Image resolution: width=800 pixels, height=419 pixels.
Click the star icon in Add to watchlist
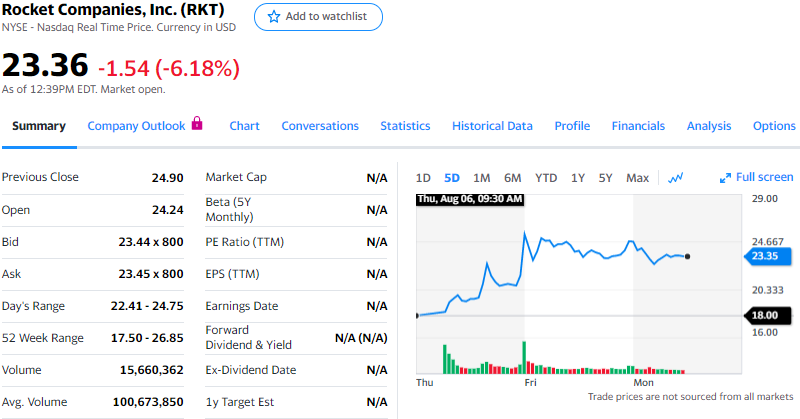[274, 17]
